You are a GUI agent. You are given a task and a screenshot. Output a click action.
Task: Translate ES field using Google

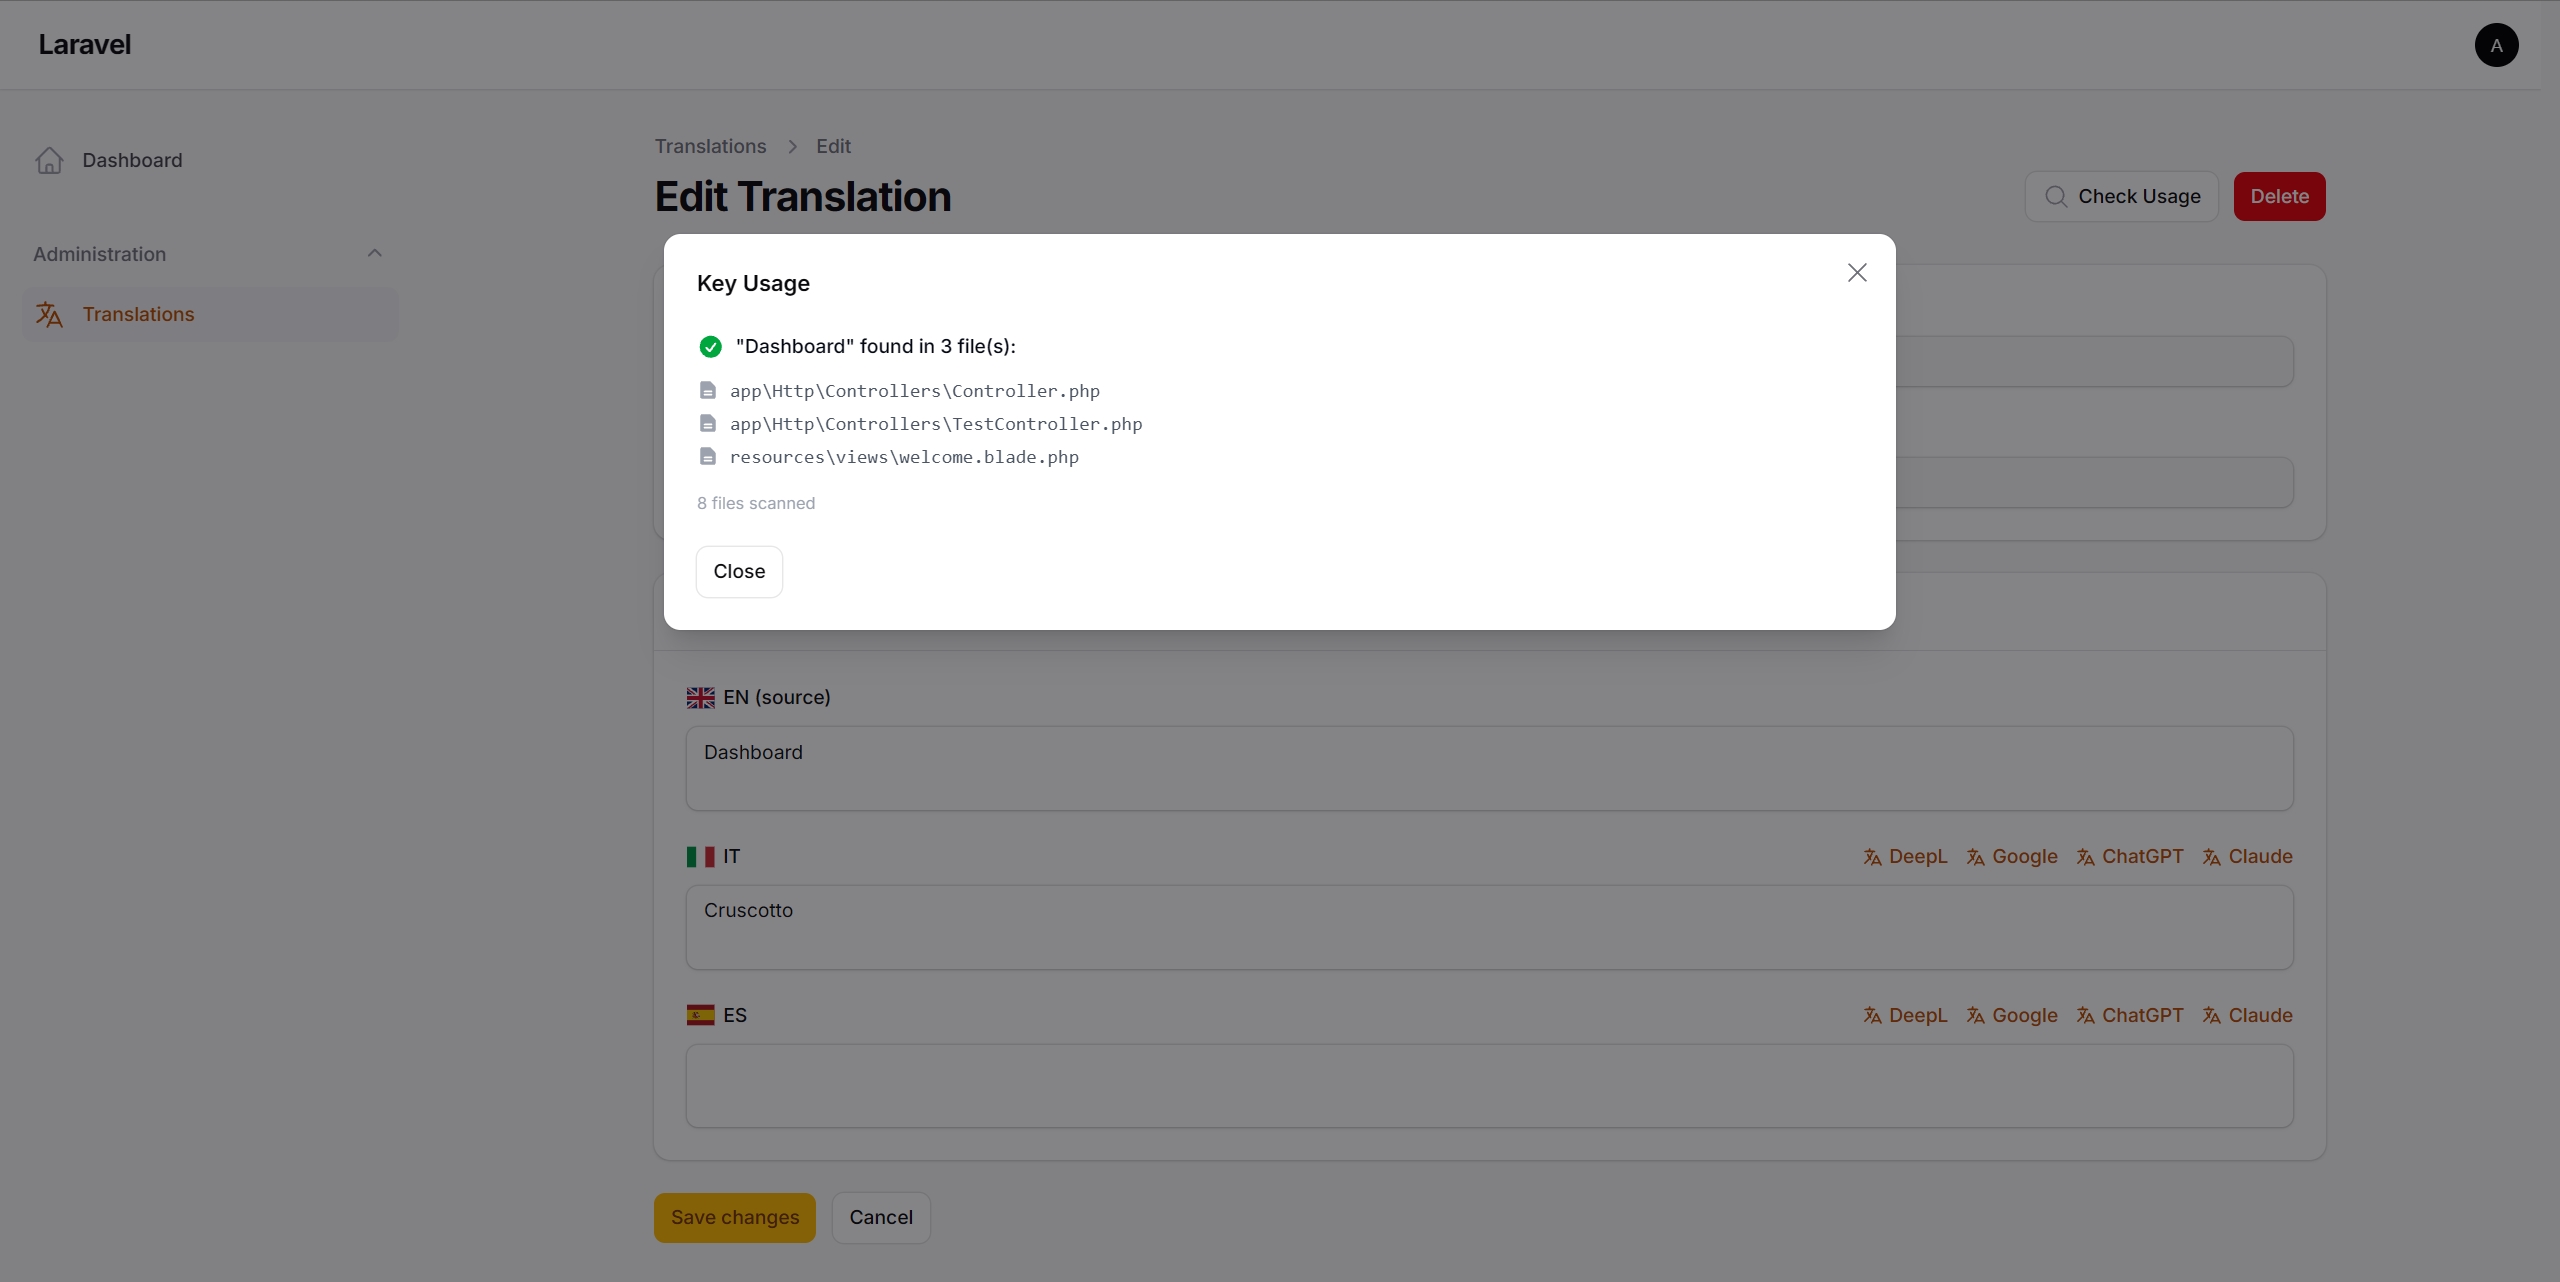coord(2012,1015)
